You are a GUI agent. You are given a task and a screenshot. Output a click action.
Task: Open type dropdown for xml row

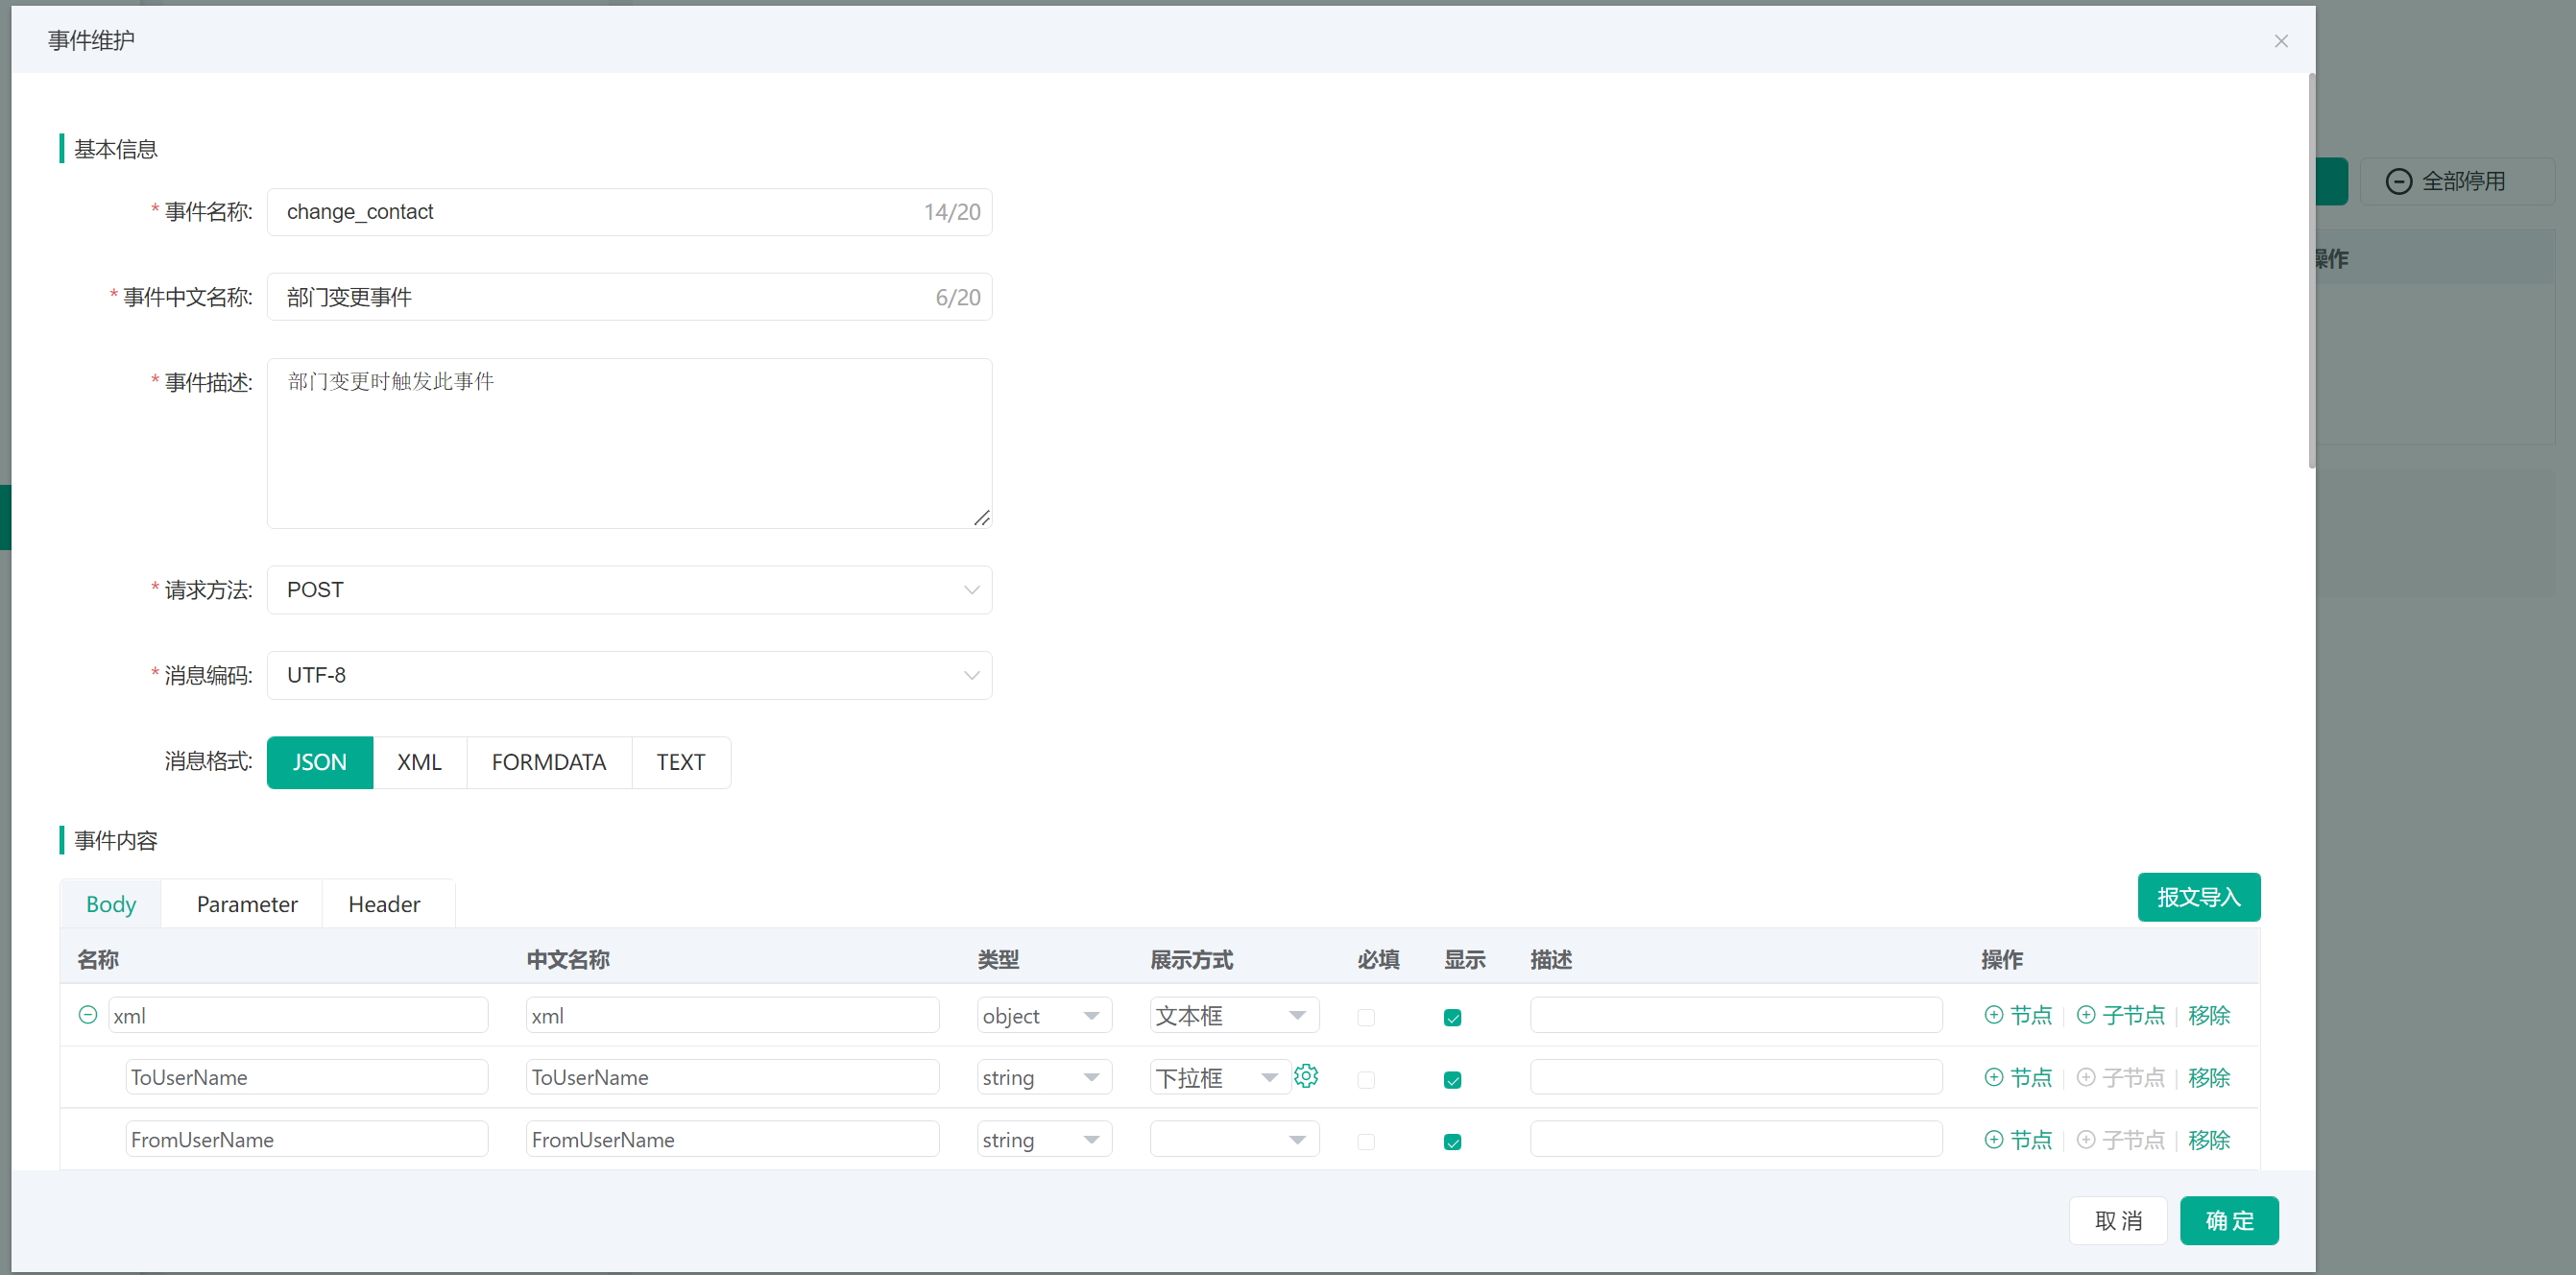tap(1044, 1015)
